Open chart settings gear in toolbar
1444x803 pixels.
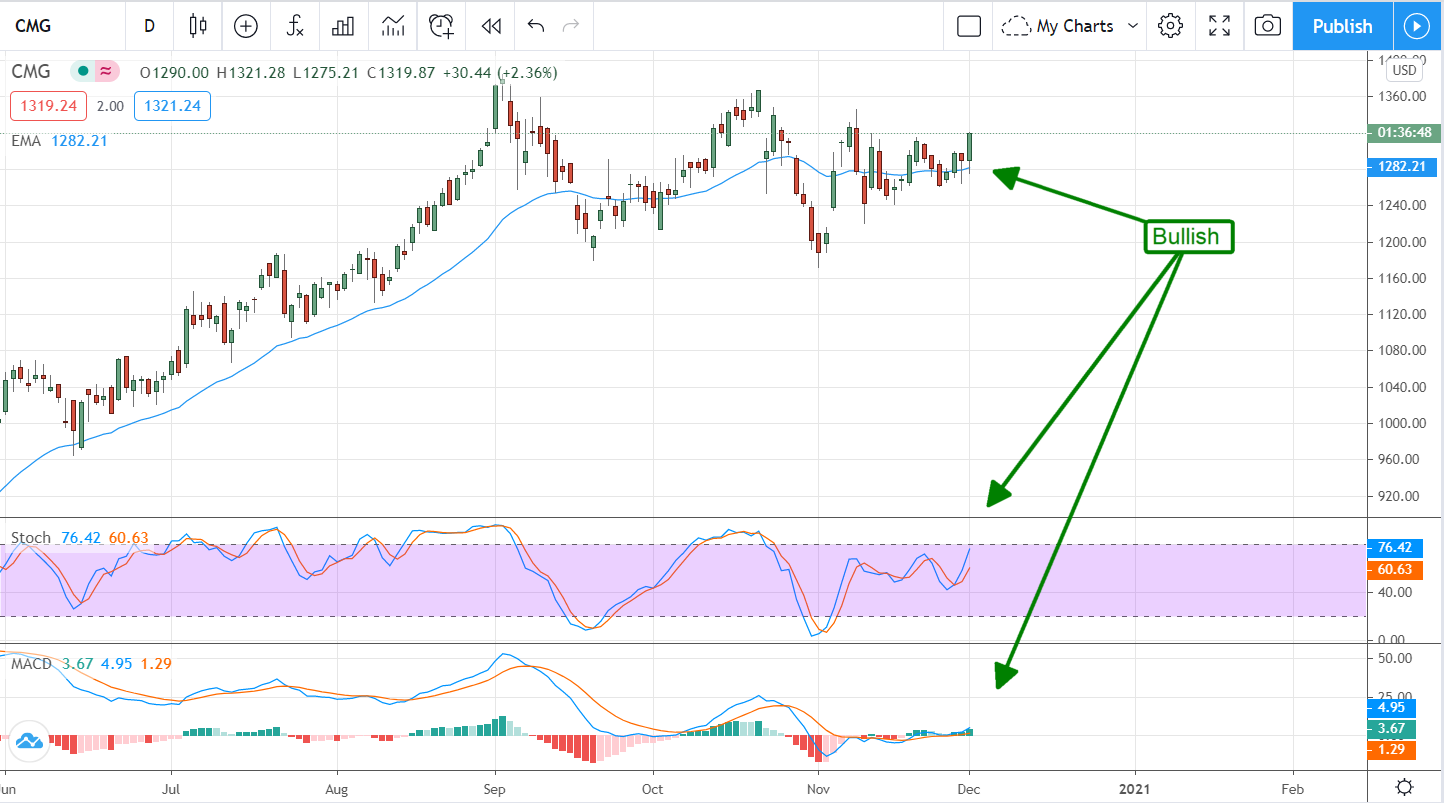[x=1170, y=26]
